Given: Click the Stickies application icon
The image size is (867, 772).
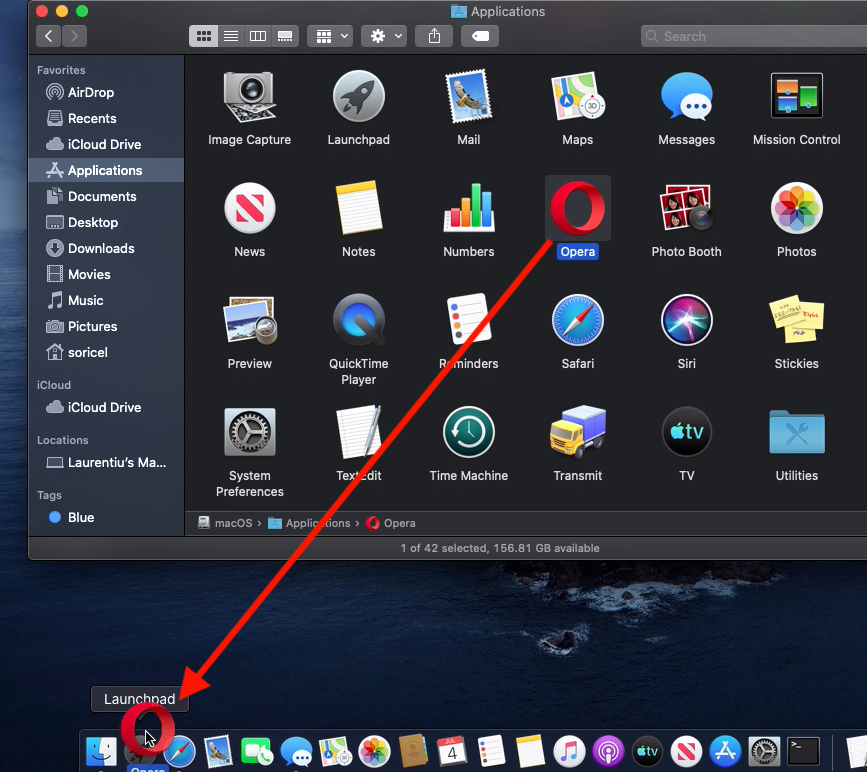Looking at the screenshot, I should [x=796, y=320].
